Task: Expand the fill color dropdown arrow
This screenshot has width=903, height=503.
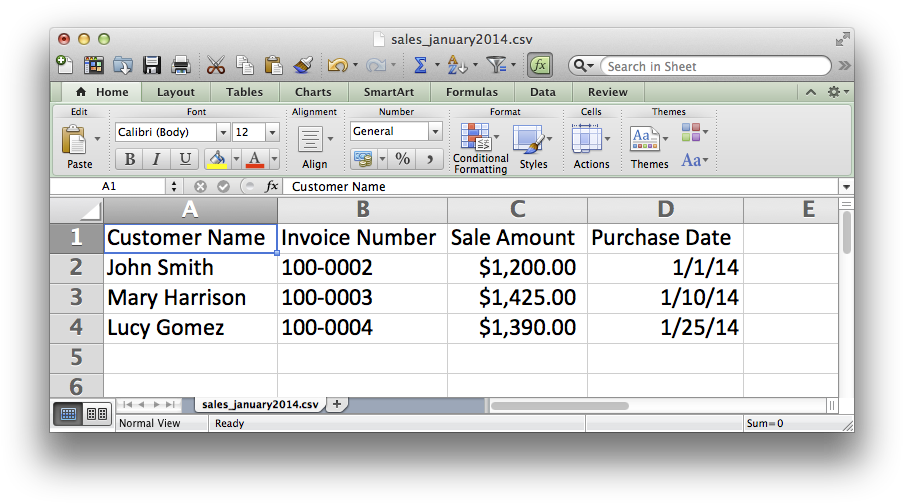Action: tap(236, 159)
